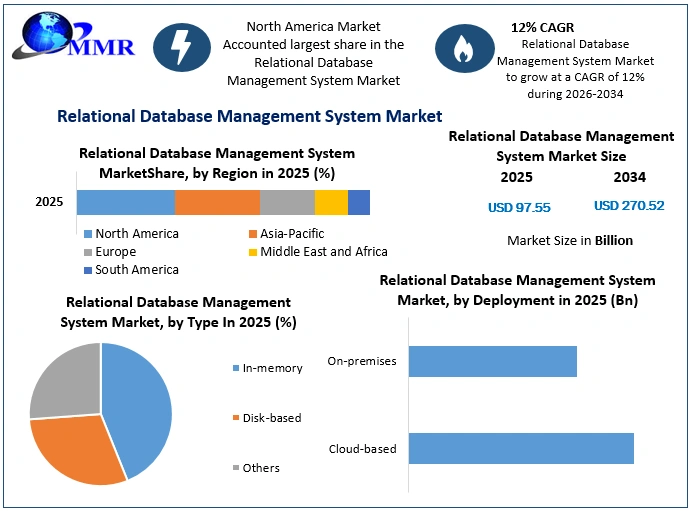Click the gray Others pie slice
This screenshot has width=689, height=511.
point(66,382)
